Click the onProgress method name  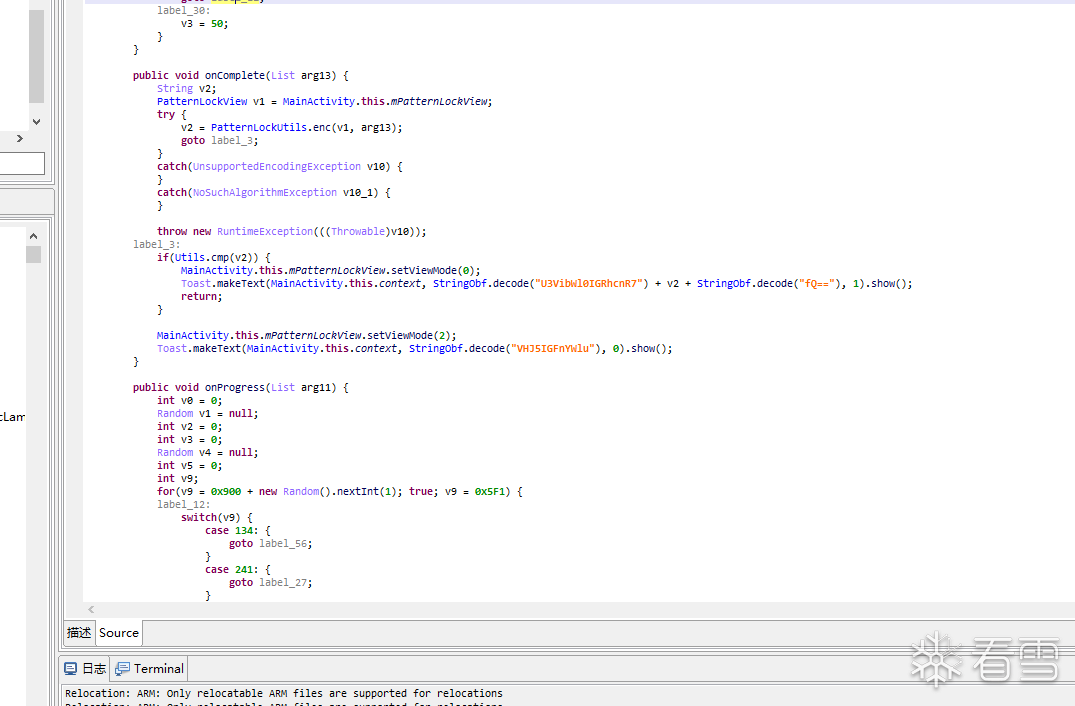click(234, 387)
